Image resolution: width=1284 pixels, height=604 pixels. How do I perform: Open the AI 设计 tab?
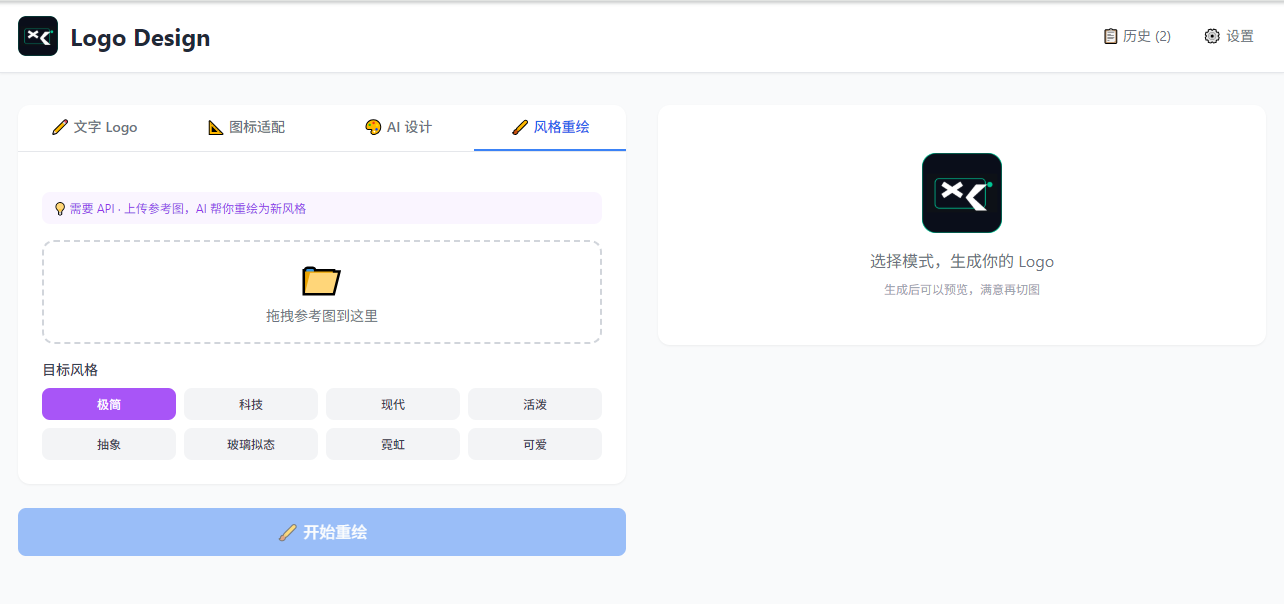point(398,128)
